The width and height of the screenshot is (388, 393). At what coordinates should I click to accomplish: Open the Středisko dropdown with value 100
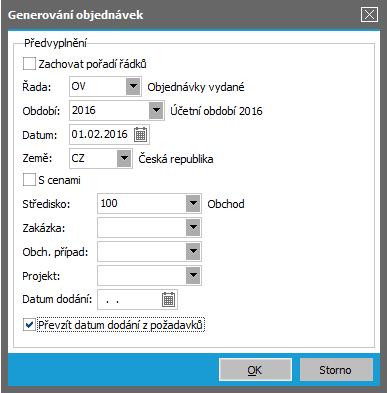[x=193, y=203]
